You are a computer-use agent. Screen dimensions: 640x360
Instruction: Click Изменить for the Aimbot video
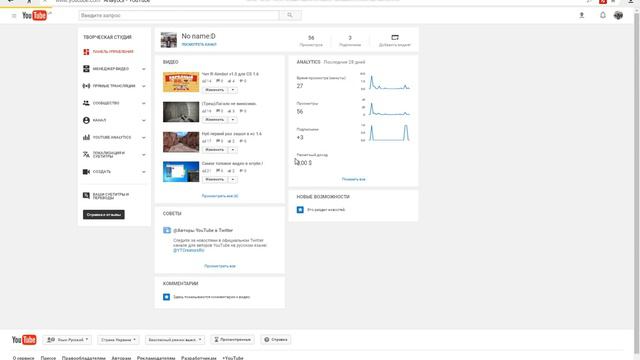coord(215,90)
